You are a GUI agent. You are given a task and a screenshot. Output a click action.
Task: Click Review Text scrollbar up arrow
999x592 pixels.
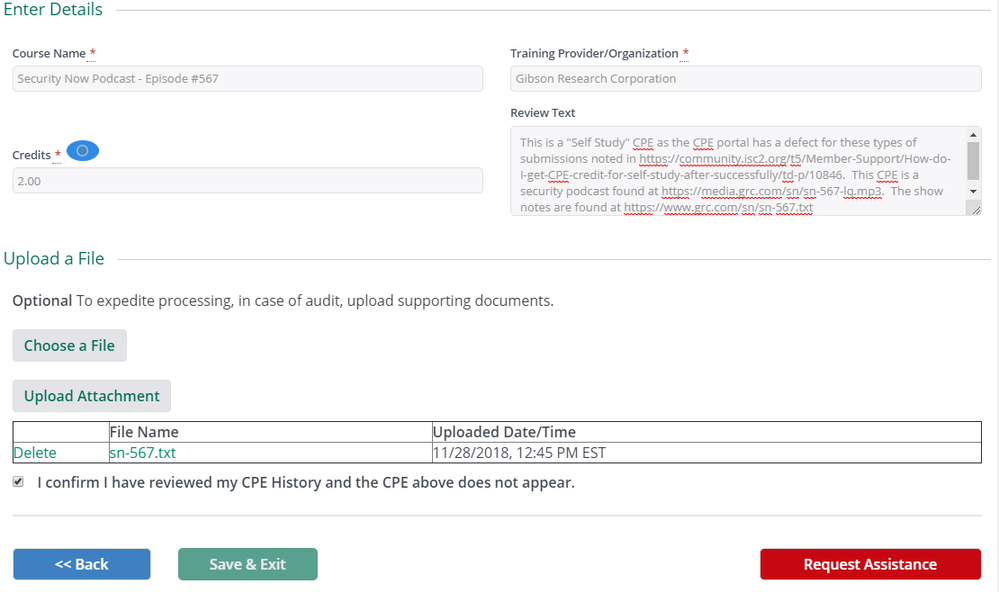point(974,134)
